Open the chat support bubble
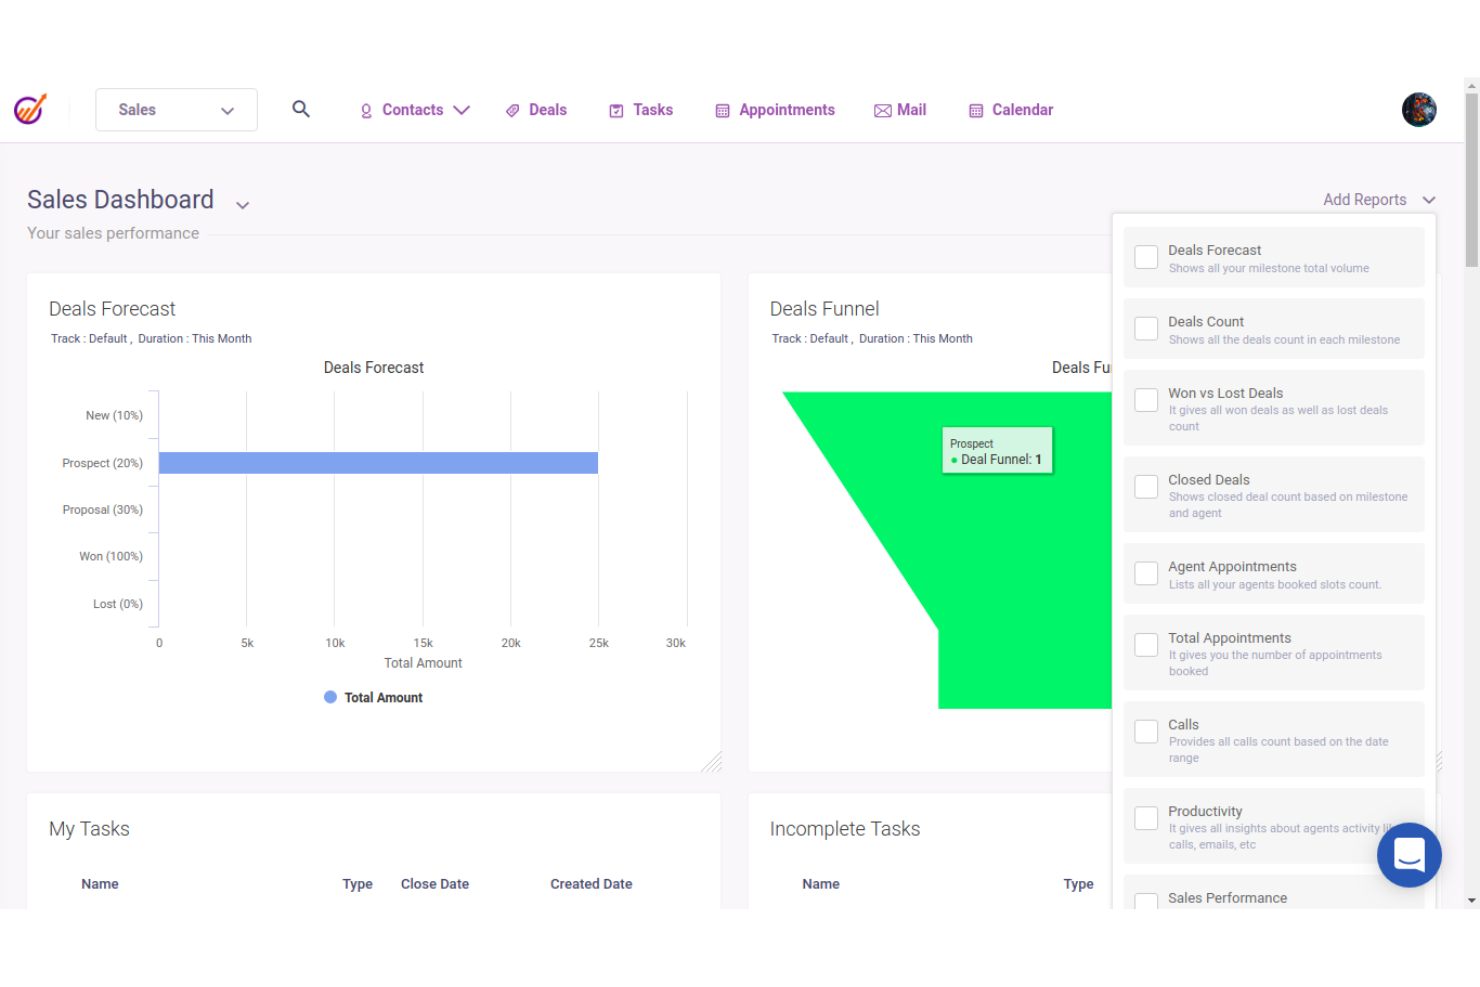 1409,855
